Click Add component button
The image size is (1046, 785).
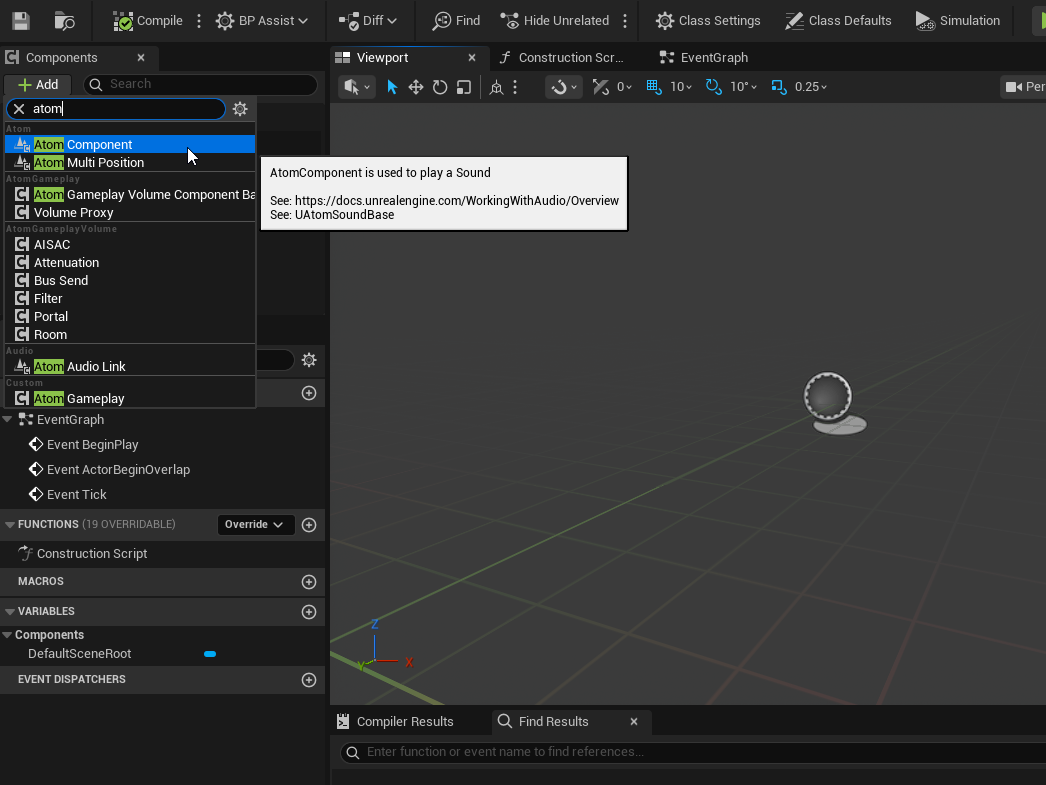(x=39, y=85)
